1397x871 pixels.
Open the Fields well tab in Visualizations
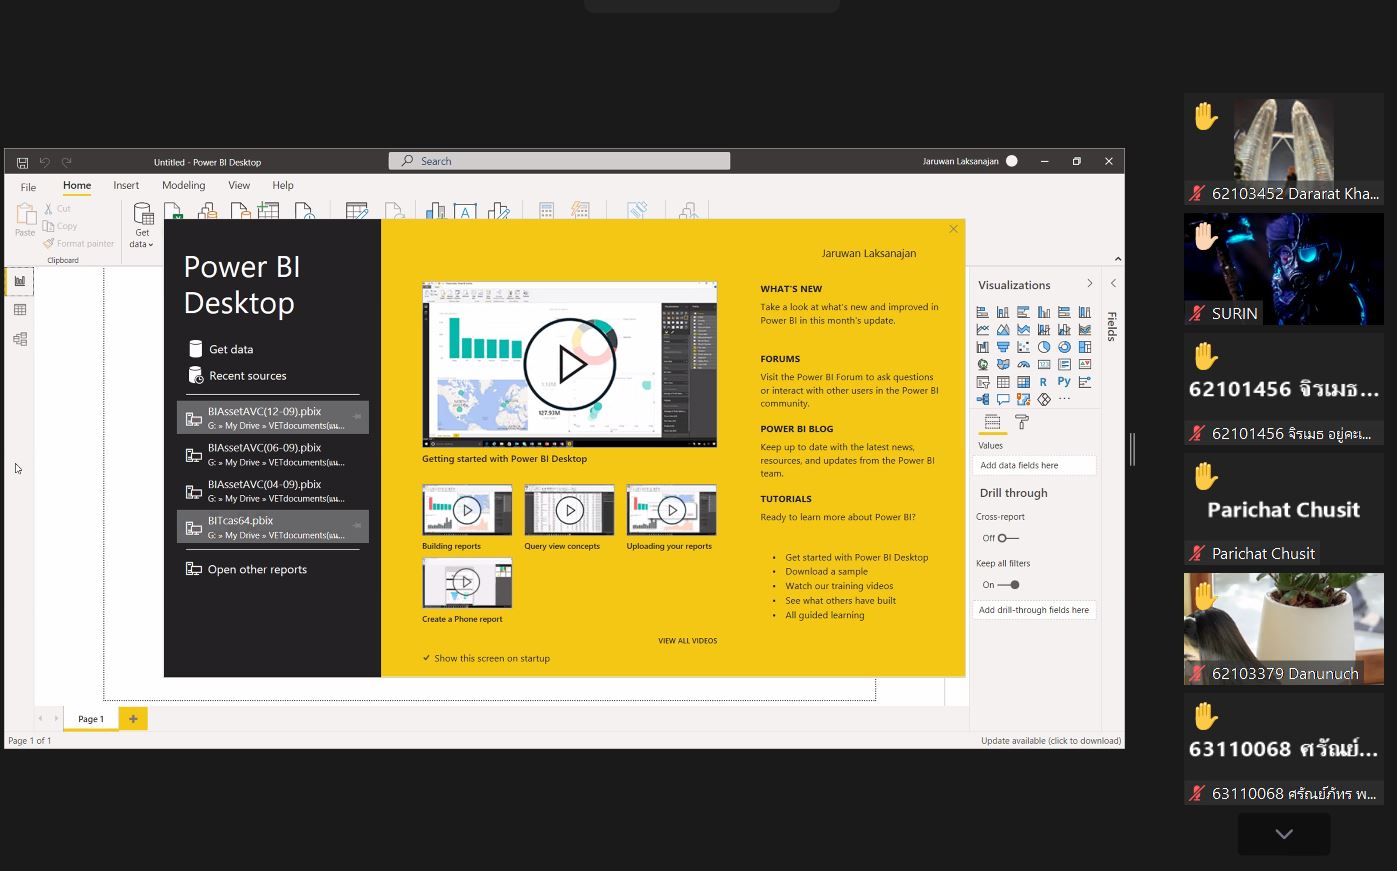(x=992, y=422)
